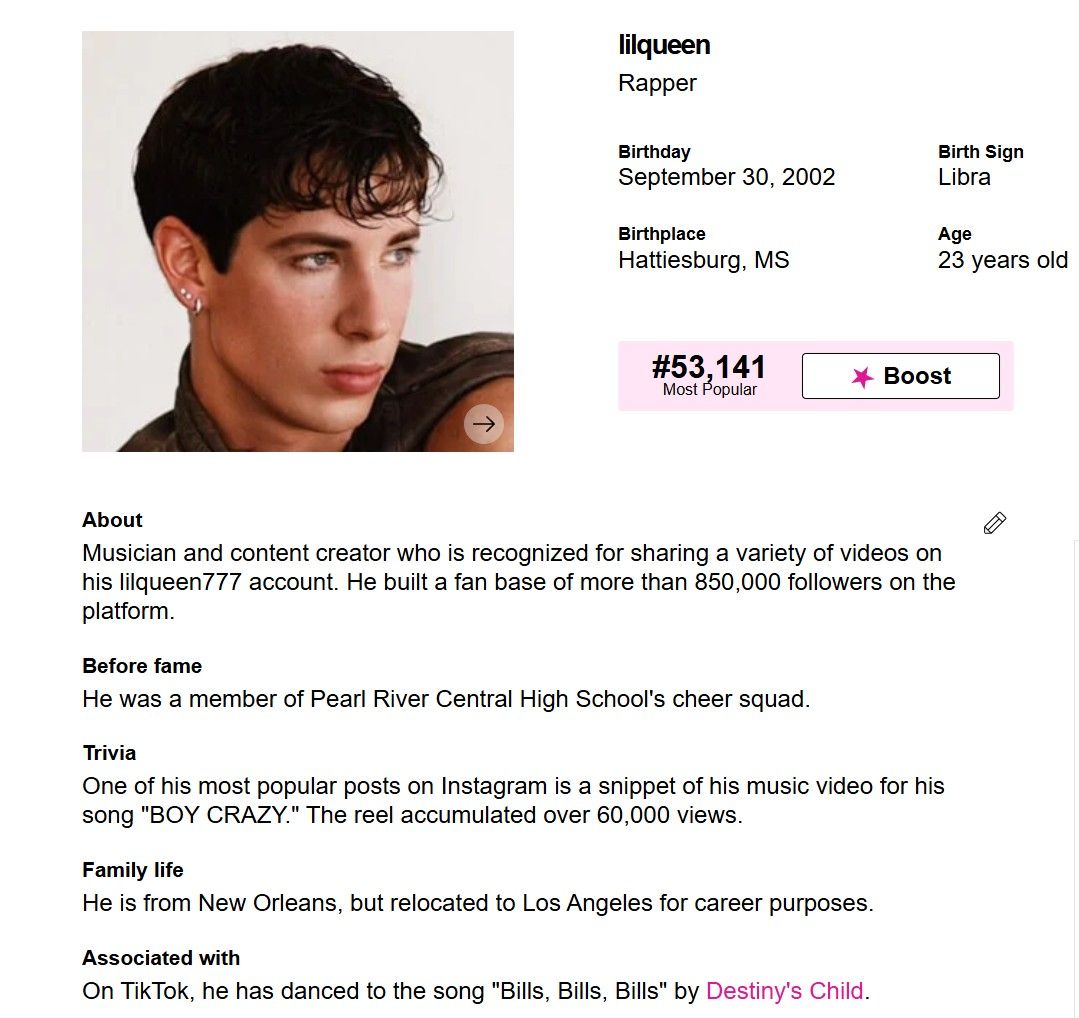
Task: Select the Most Popular label
Action: (709, 390)
